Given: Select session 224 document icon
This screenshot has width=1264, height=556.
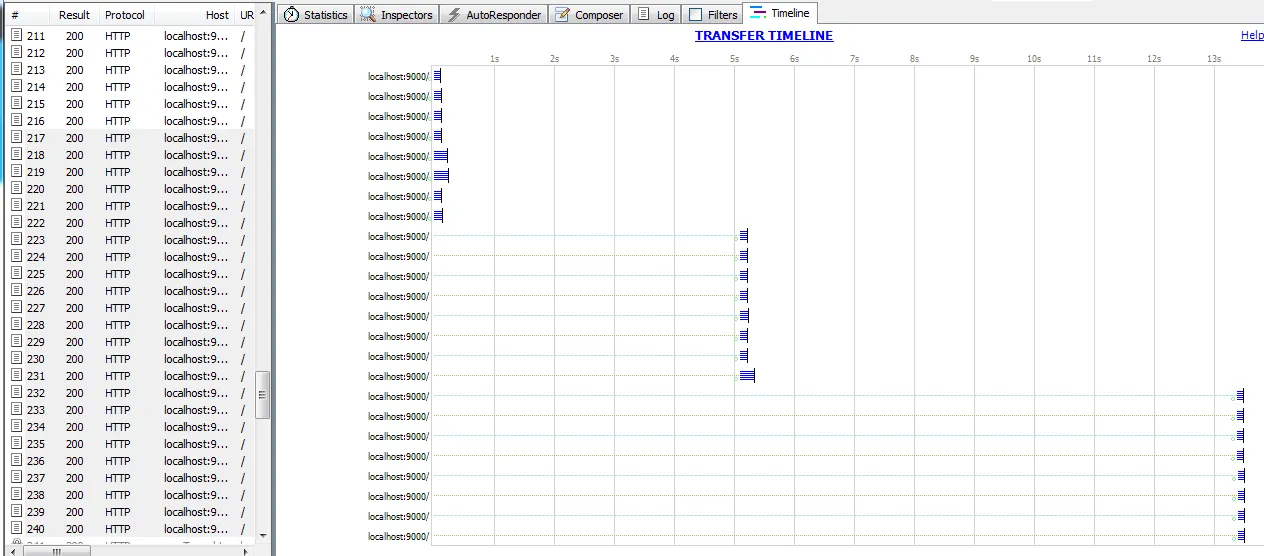Looking at the screenshot, I should [16, 257].
